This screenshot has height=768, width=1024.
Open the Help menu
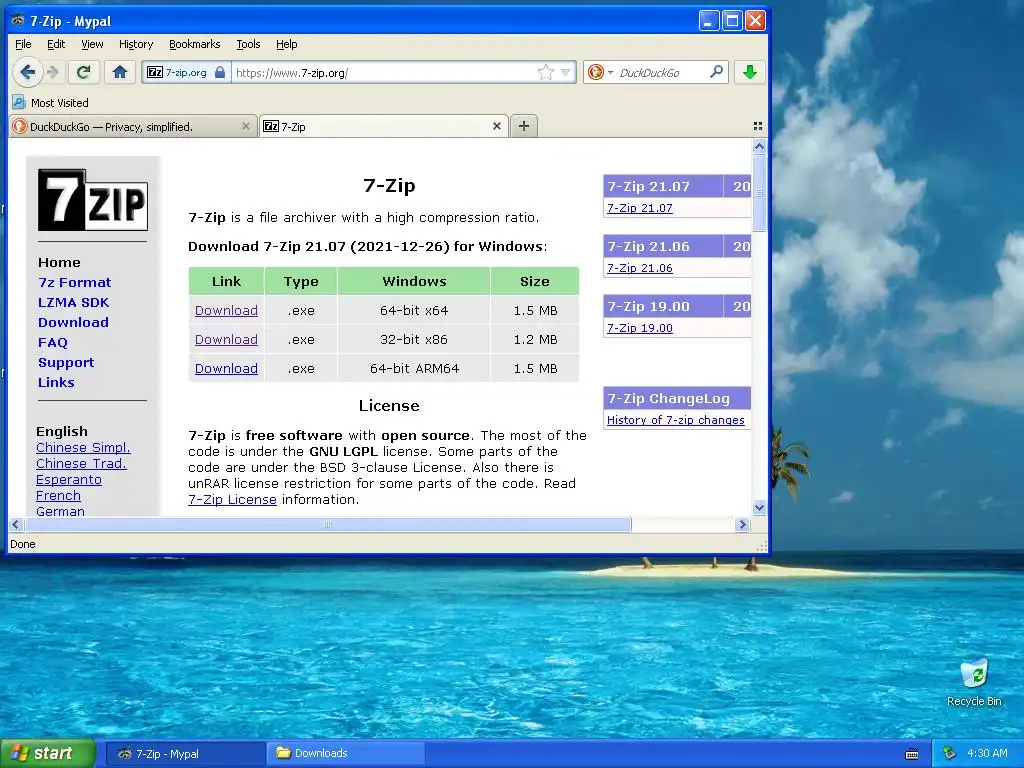pos(287,44)
